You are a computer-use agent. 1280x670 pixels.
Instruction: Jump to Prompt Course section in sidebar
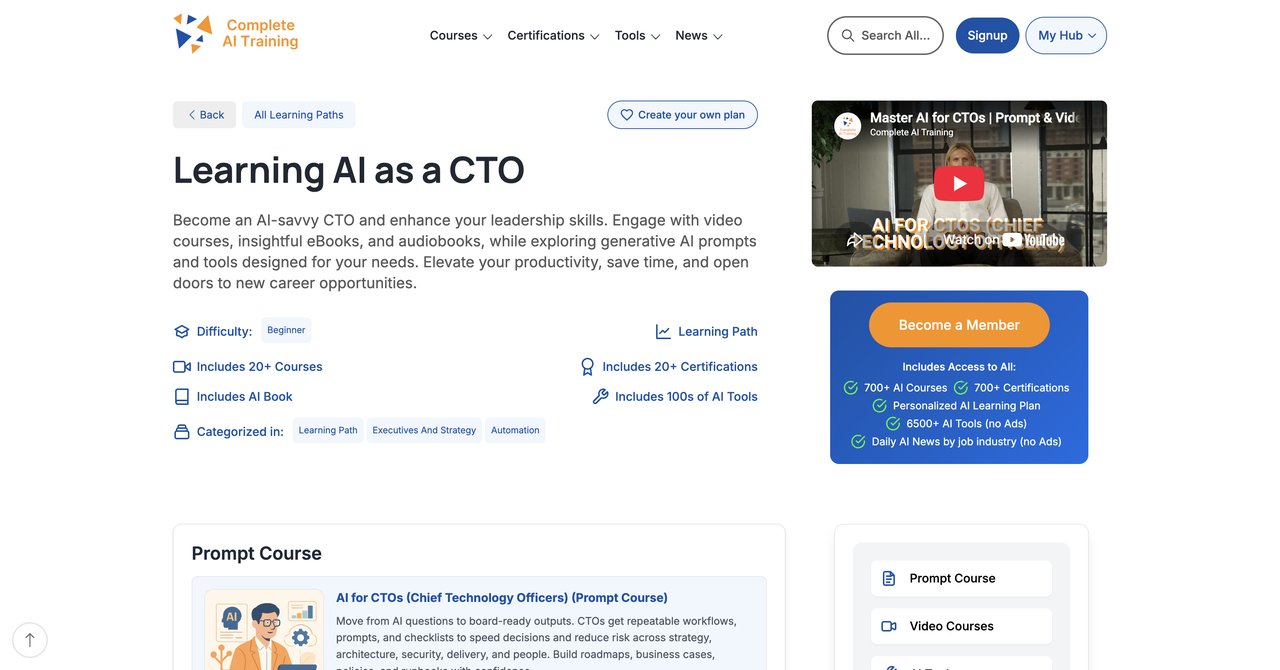961,578
